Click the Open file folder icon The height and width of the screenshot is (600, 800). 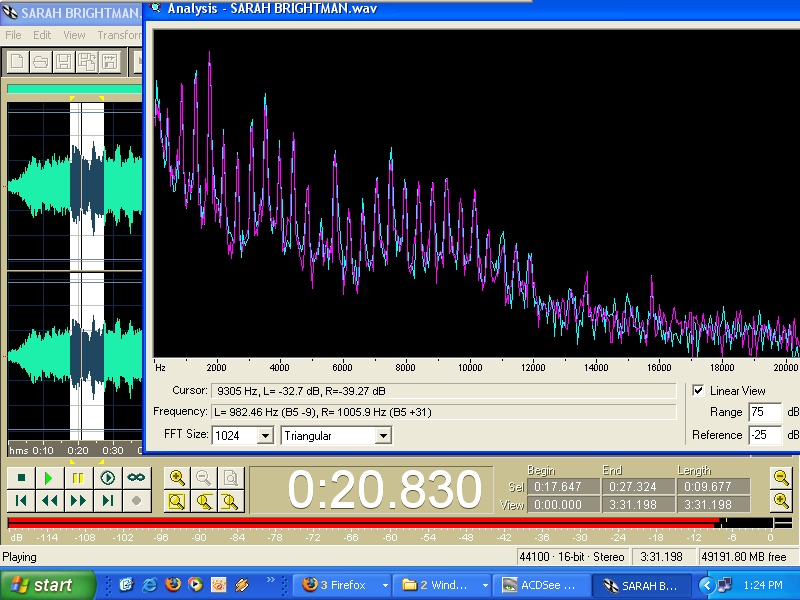(41, 62)
